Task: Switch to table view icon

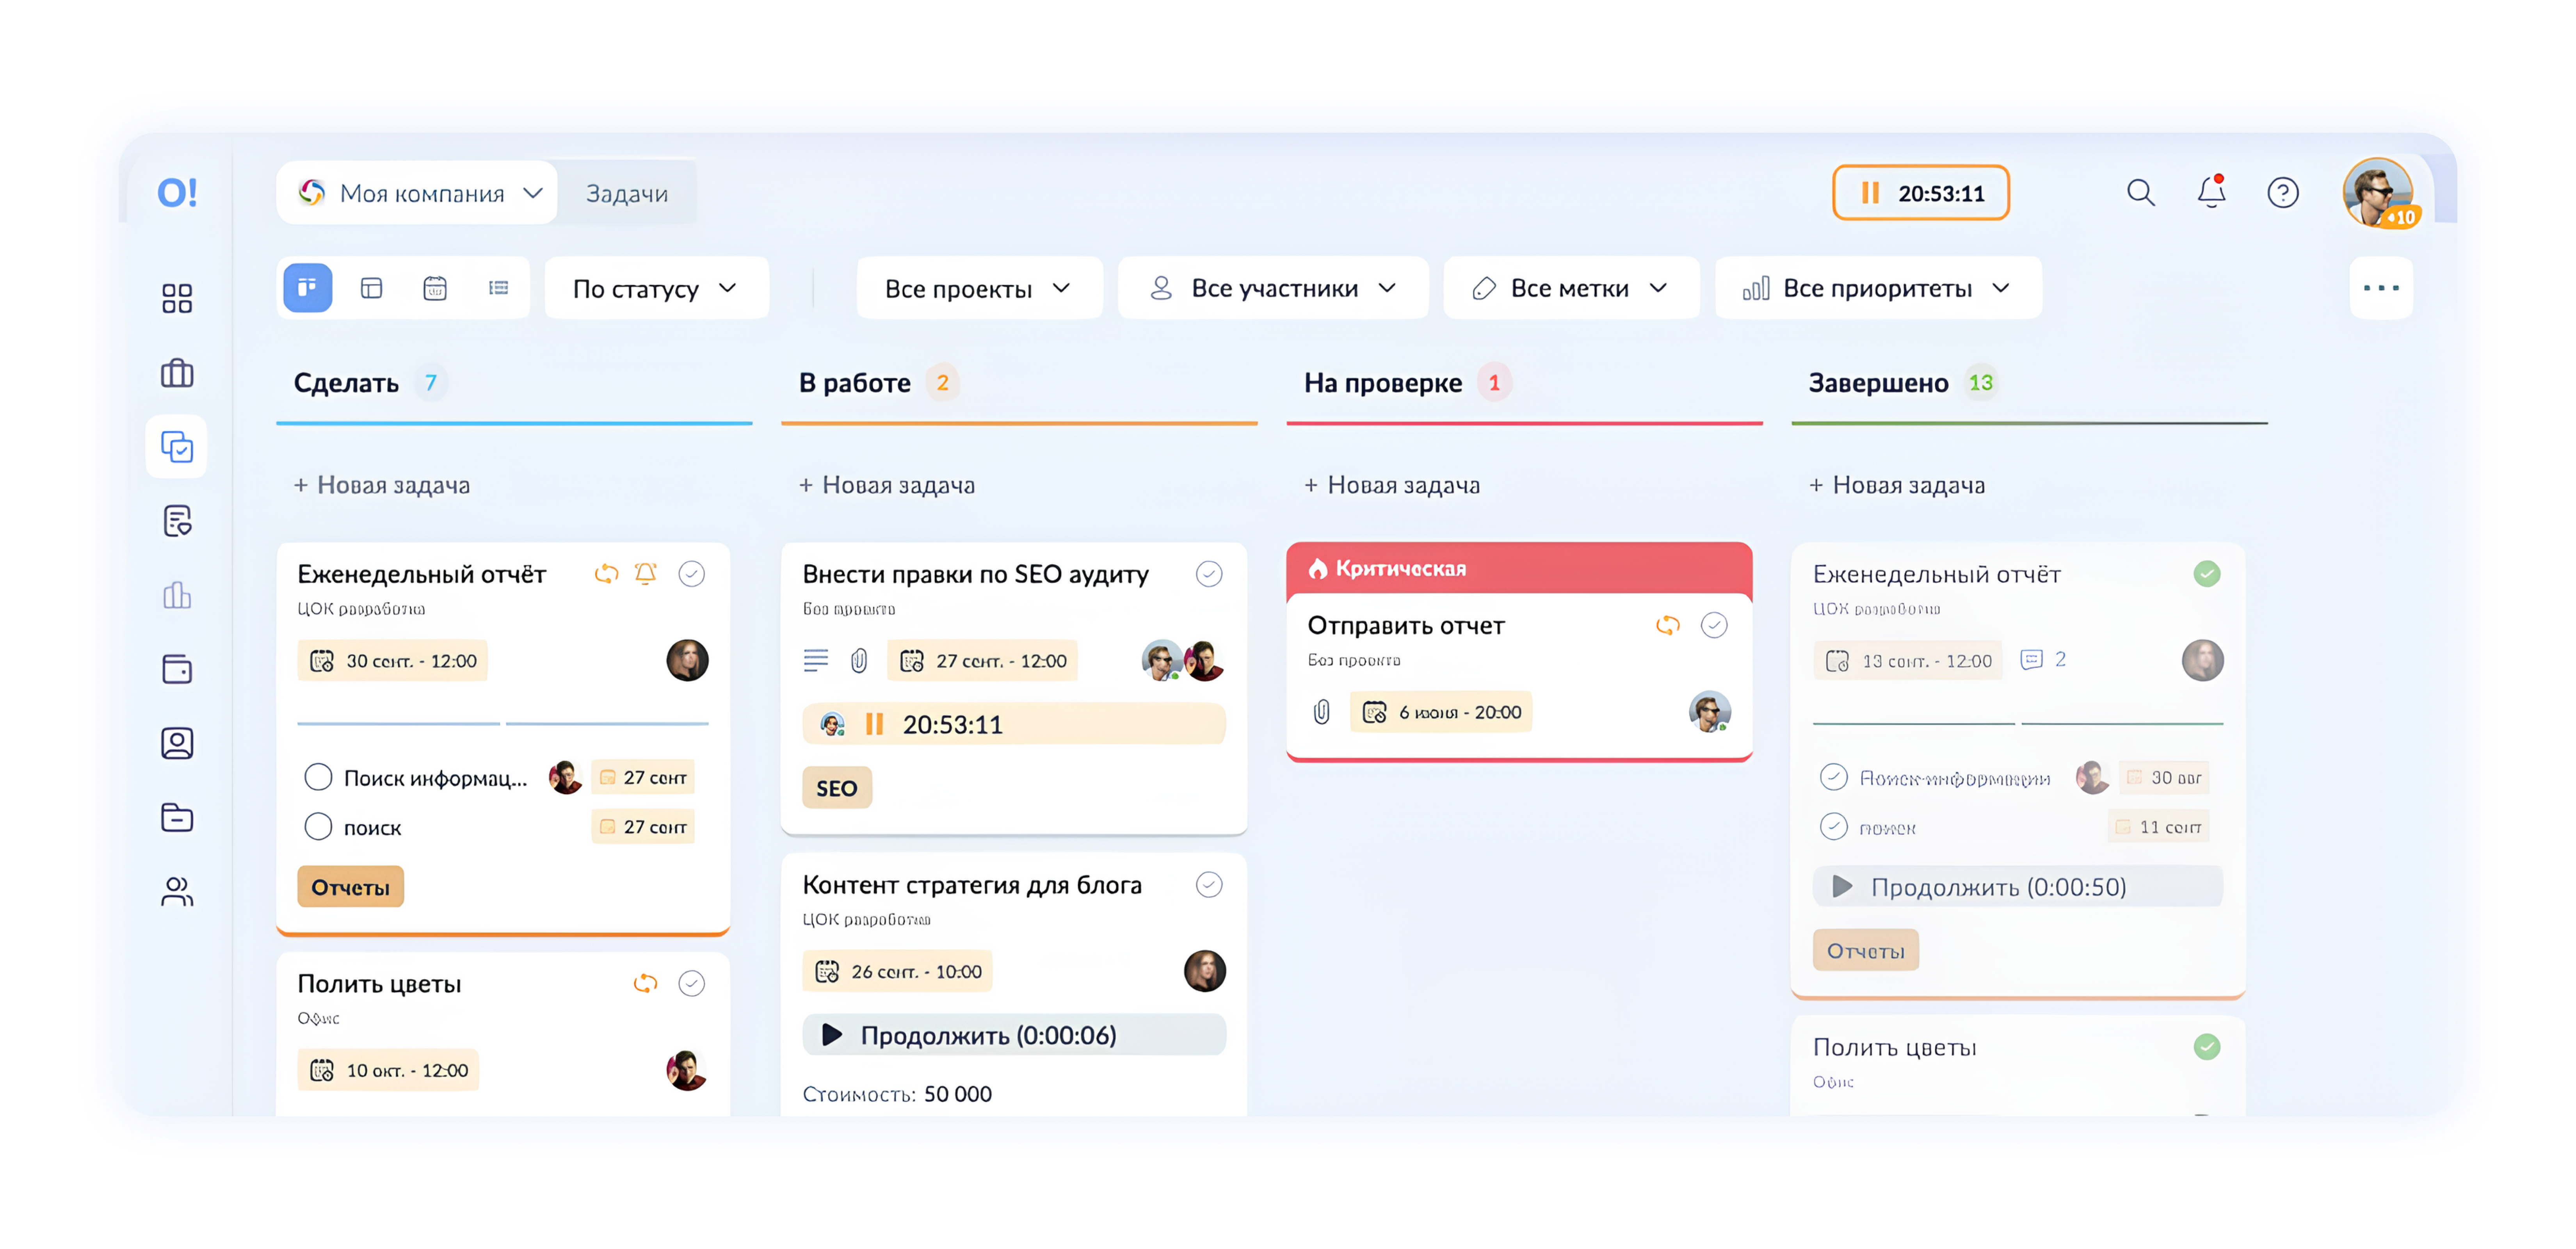Action: (x=371, y=288)
